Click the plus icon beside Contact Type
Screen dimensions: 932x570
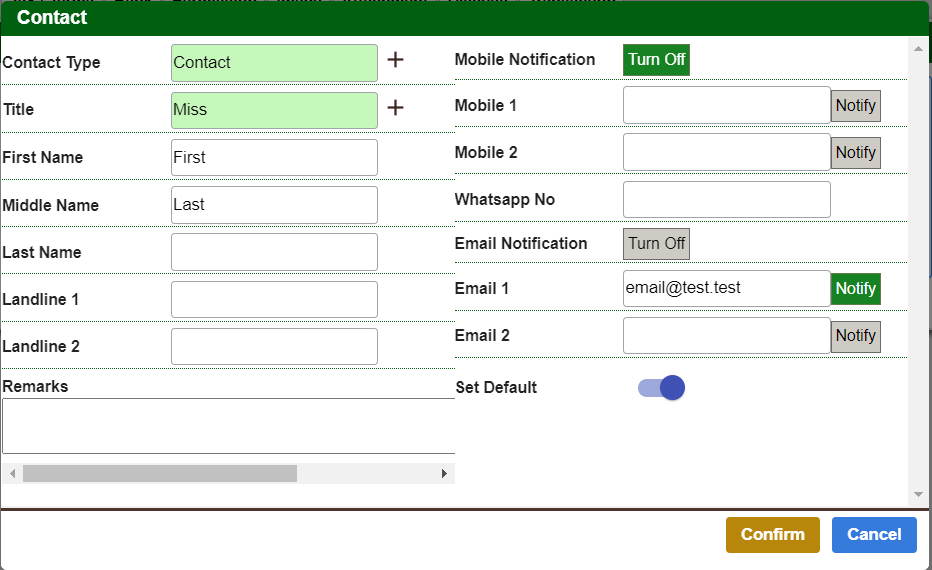click(x=395, y=60)
